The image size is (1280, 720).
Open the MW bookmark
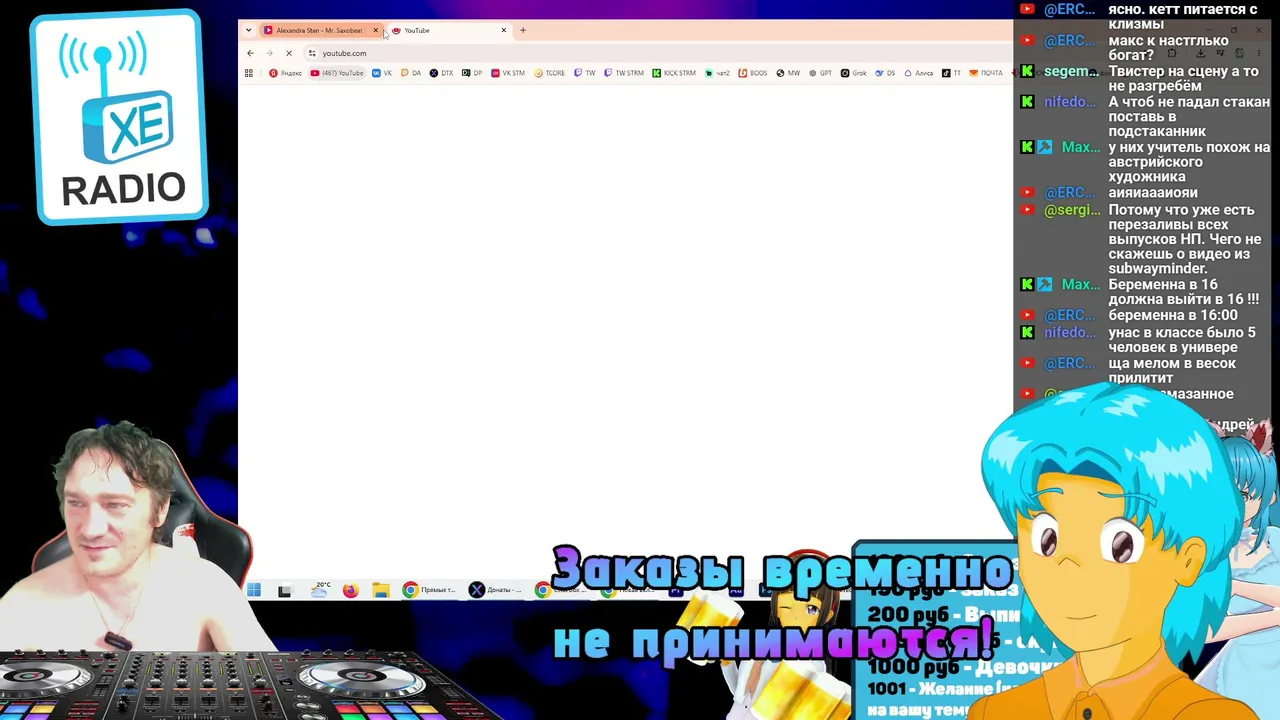(x=788, y=73)
